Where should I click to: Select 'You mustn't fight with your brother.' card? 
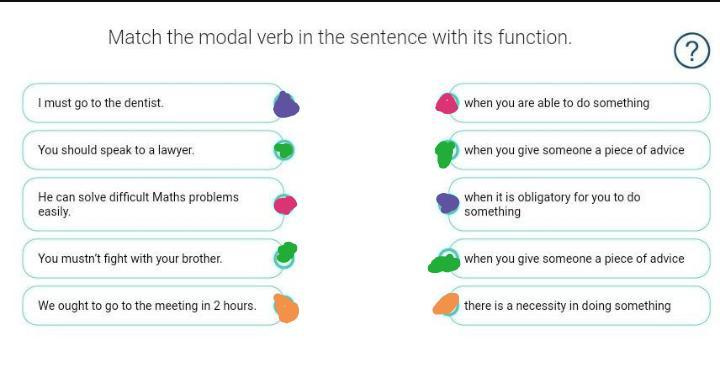153,258
